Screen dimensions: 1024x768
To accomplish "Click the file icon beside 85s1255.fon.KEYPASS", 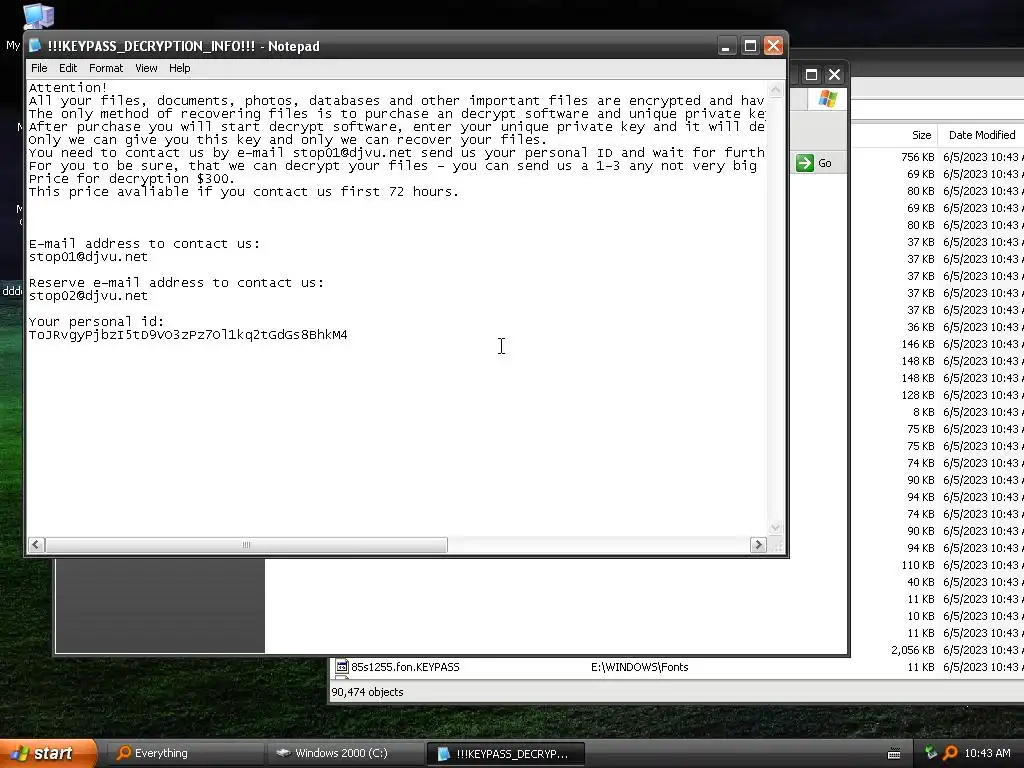I will coord(342,667).
